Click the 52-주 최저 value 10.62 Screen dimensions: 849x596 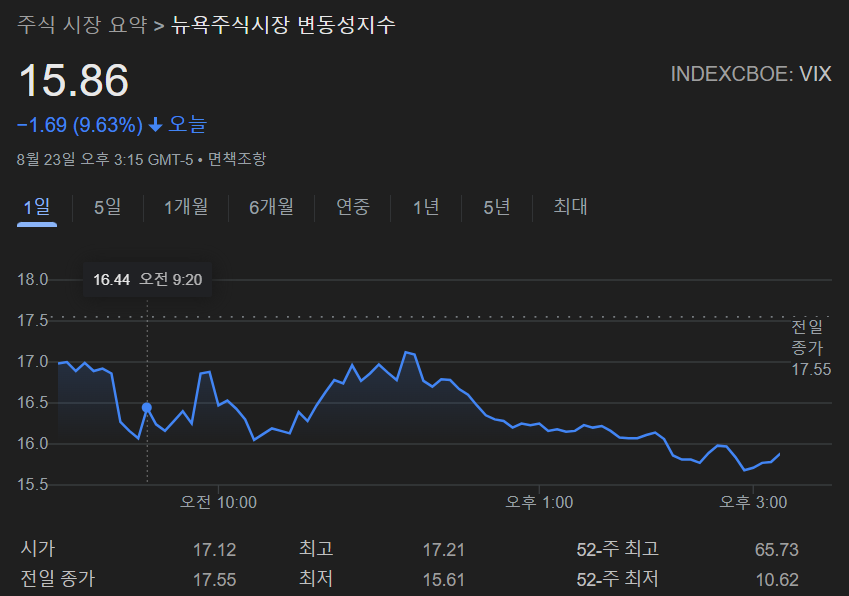pyautogui.click(x=777, y=580)
